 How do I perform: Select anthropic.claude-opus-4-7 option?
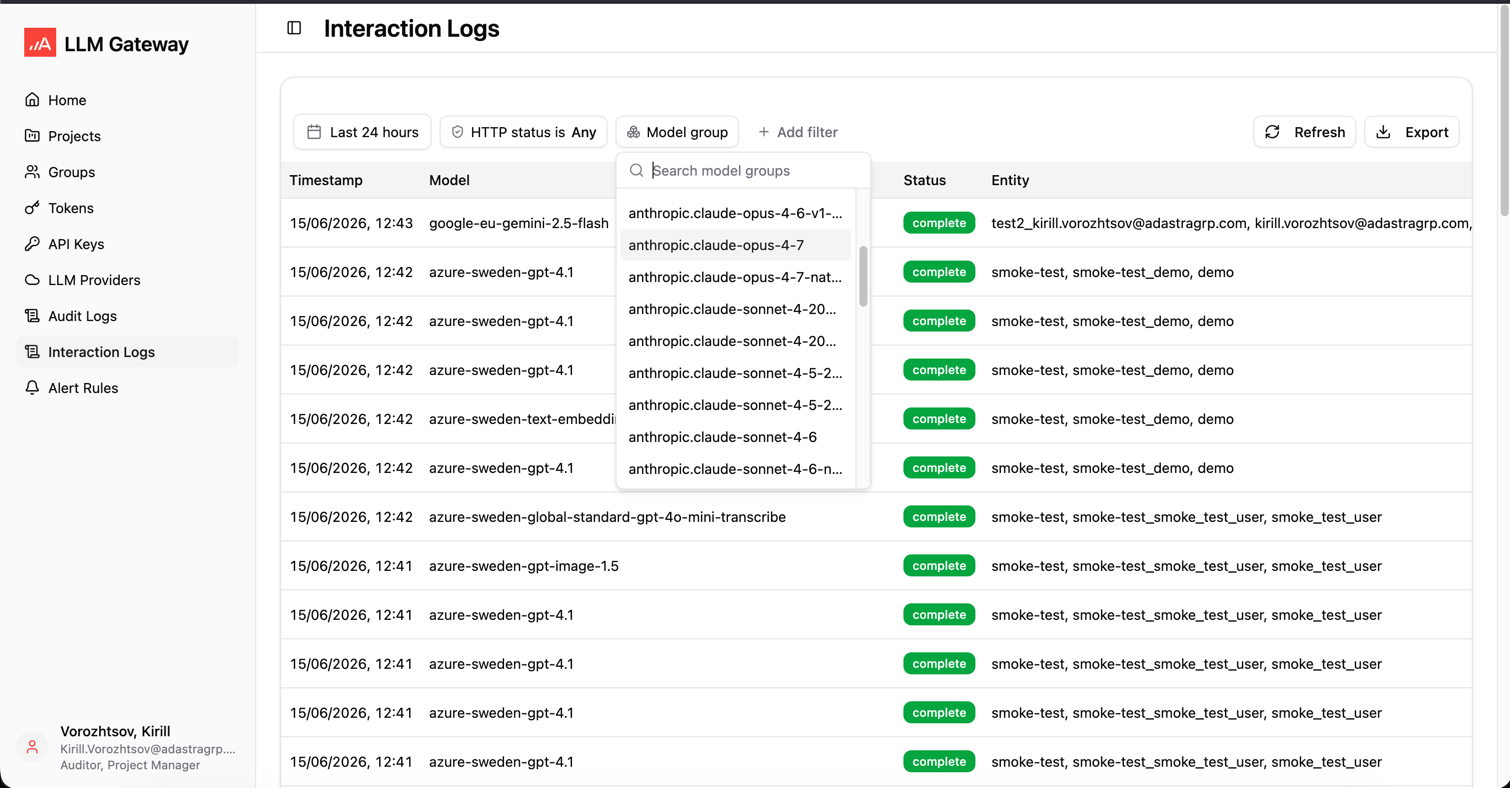(736, 245)
